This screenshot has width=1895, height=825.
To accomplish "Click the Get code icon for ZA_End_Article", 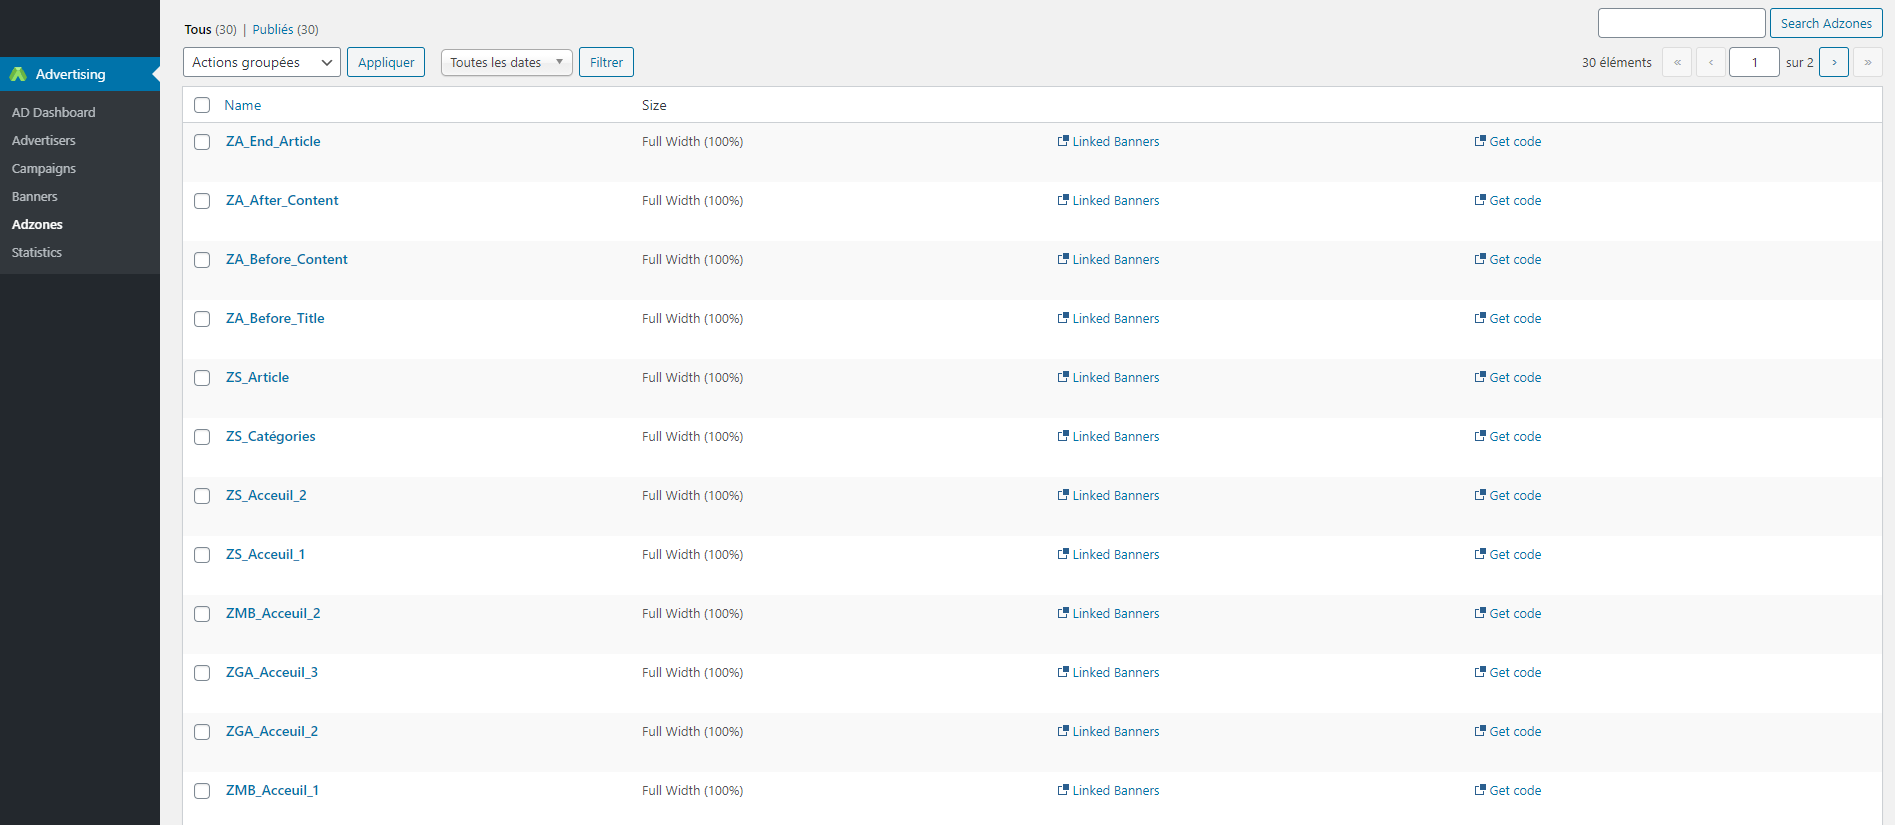I will tap(1480, 141).
